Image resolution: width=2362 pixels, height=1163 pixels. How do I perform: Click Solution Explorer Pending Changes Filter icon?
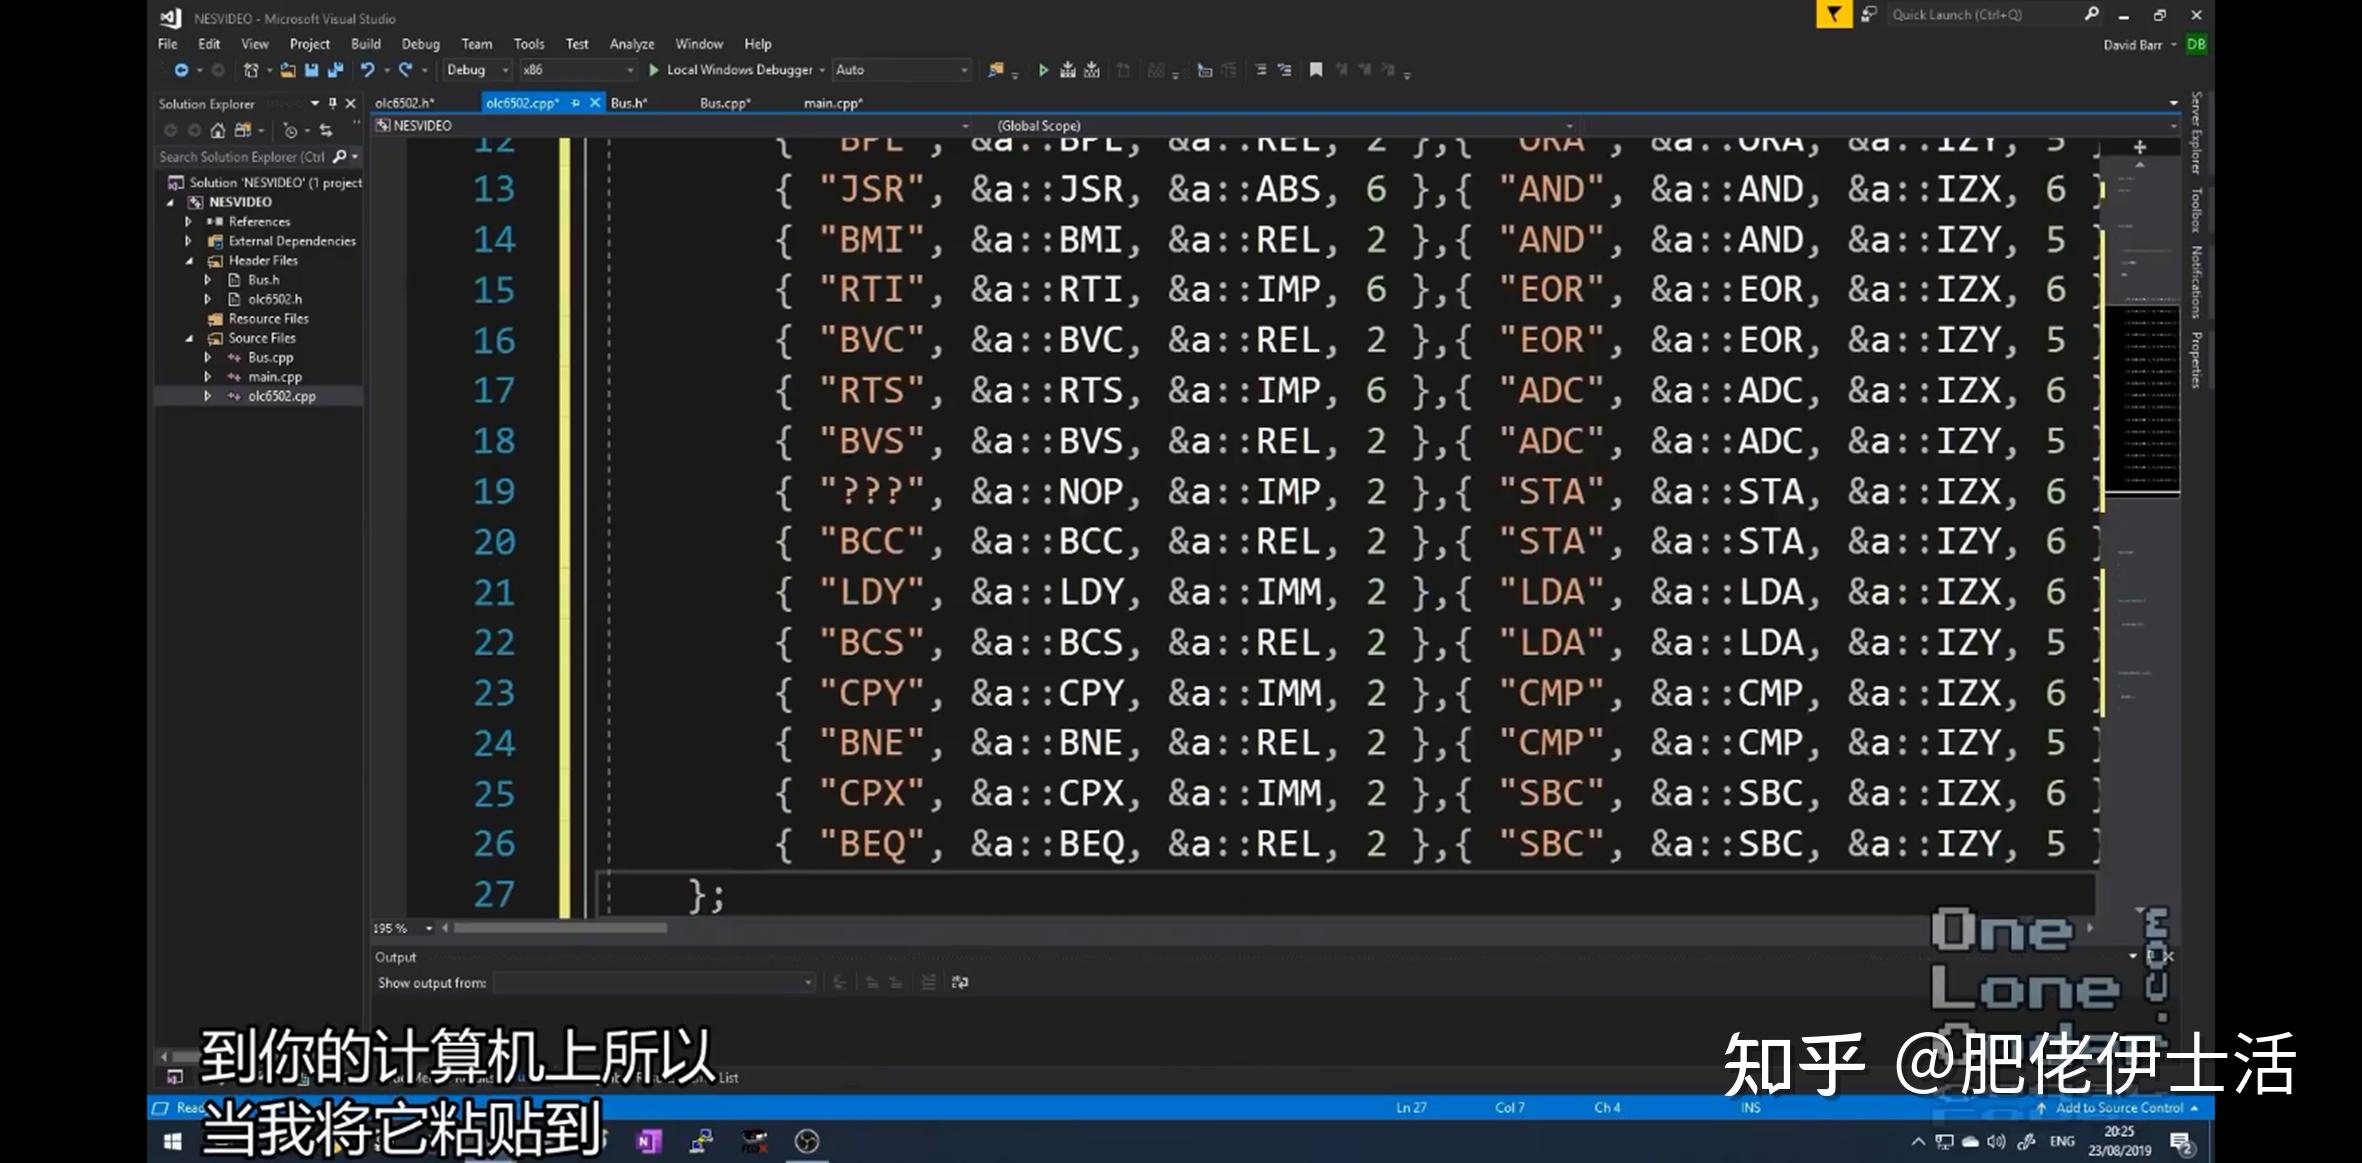pyautogui.click(x=290, y=130)
